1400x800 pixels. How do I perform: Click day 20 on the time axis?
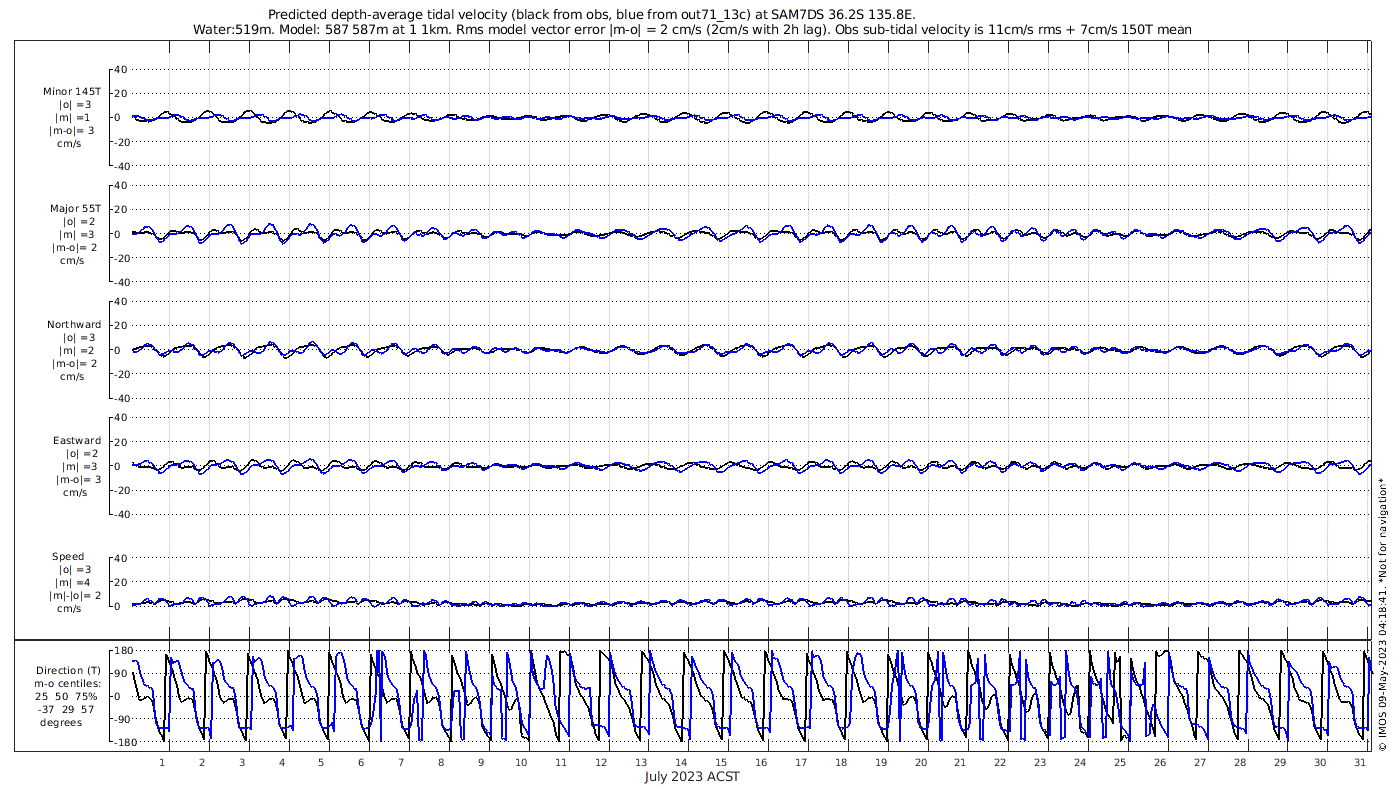tap(920, 762)
